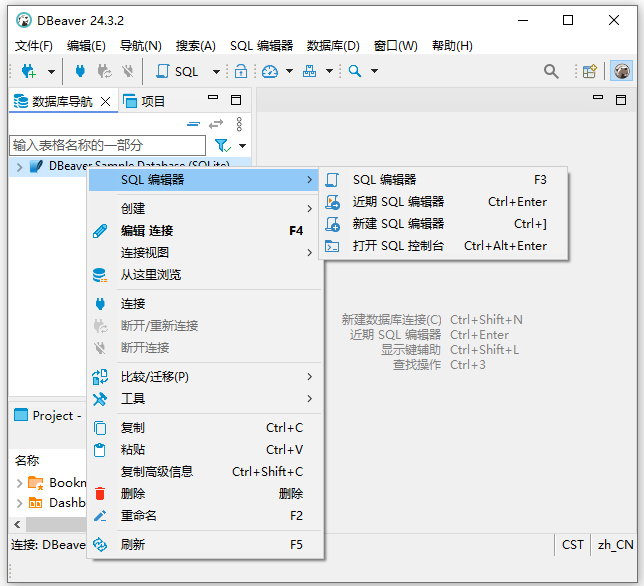Click the SQL editor toolbar button
The height and width of the screenshot is (586, 644).
[x=177, y=71]
